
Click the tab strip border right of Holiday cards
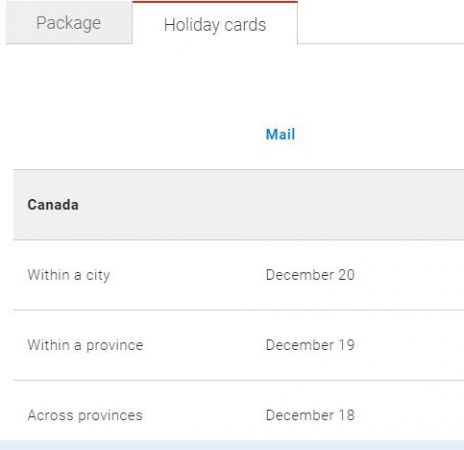pos(381,43)
